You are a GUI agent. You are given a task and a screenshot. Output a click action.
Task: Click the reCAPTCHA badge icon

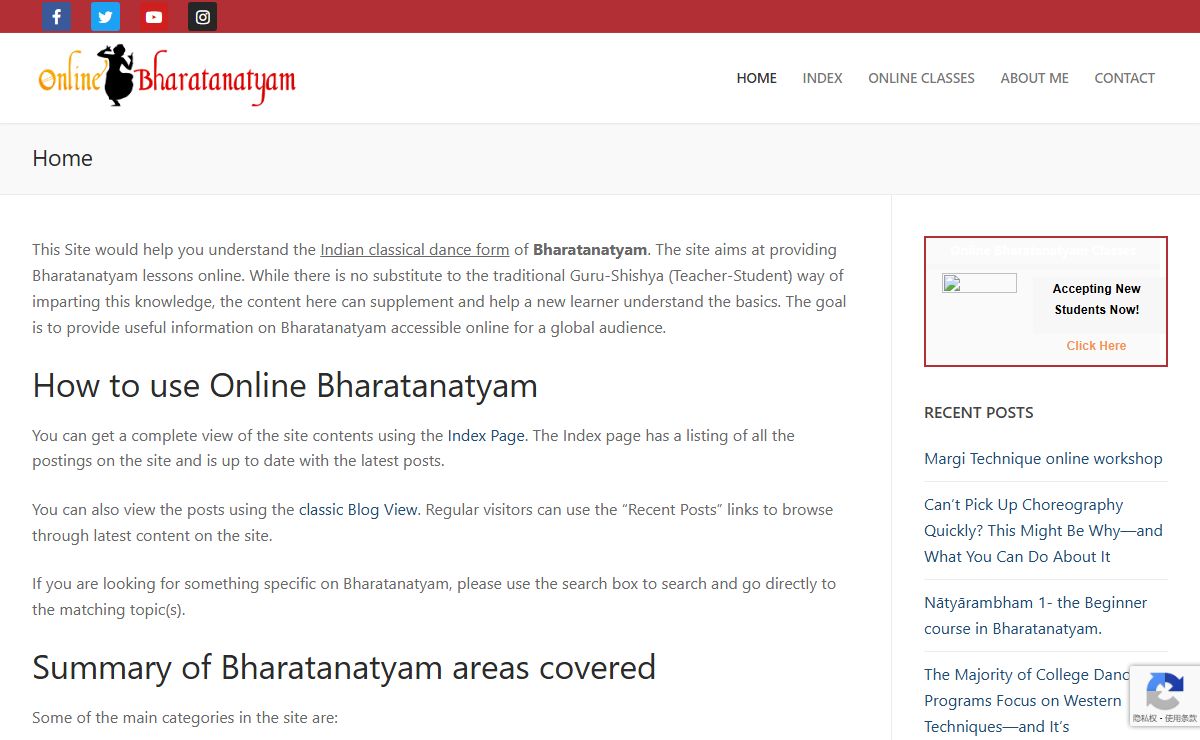coord(1165,691)
